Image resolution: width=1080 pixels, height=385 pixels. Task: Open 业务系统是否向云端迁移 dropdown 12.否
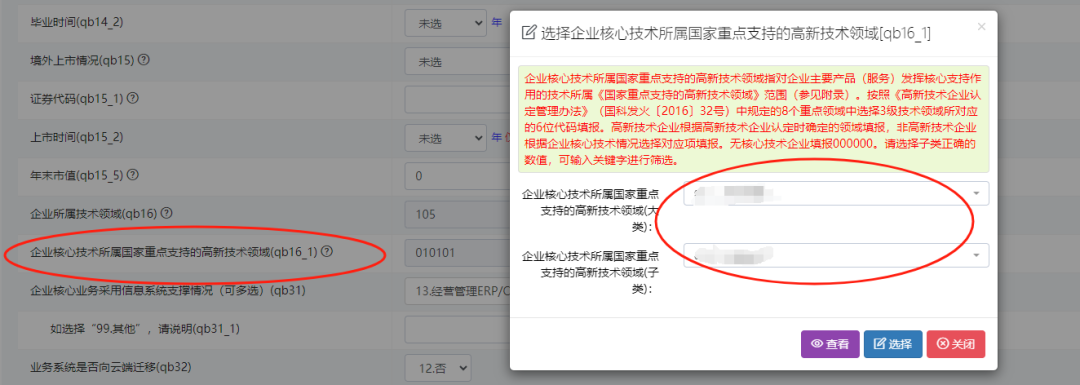click(x=437, y=367)
